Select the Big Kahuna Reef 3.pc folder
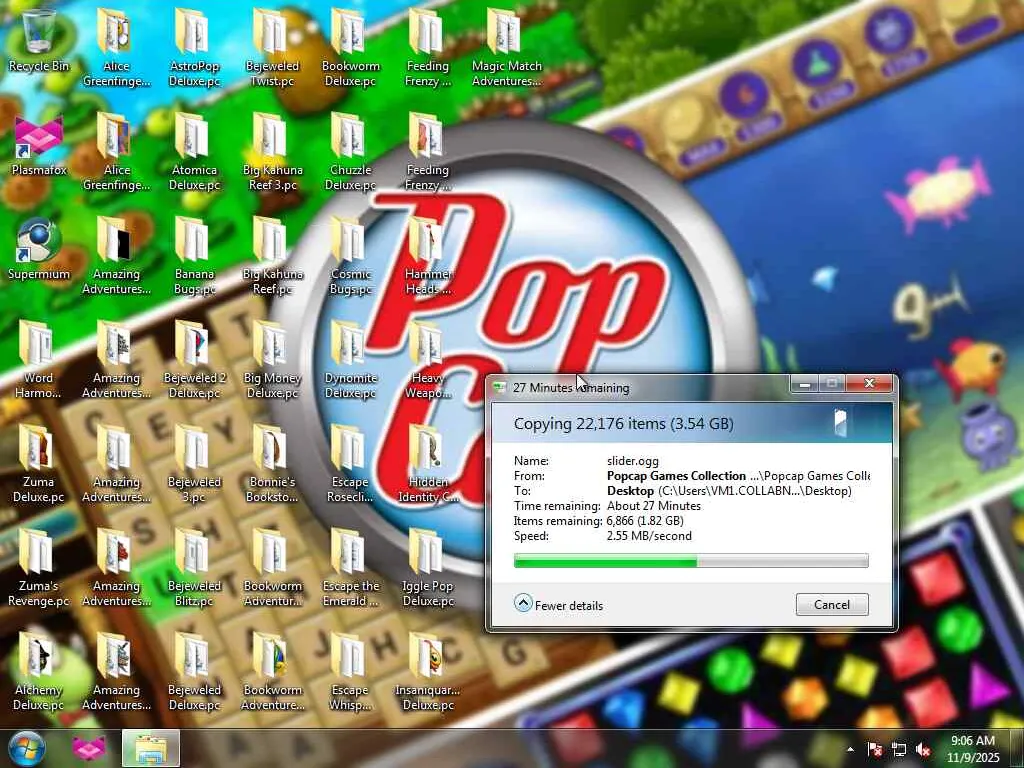Image resolution: width=1024 pixels, height=768 pixels. 272,151
